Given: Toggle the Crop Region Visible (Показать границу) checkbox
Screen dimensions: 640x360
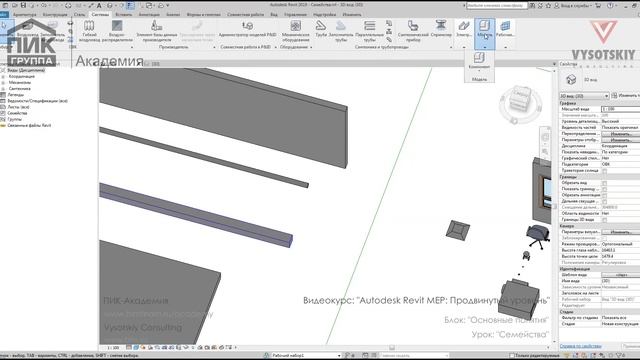Looking at the screenshot, I should click(604, 189).
